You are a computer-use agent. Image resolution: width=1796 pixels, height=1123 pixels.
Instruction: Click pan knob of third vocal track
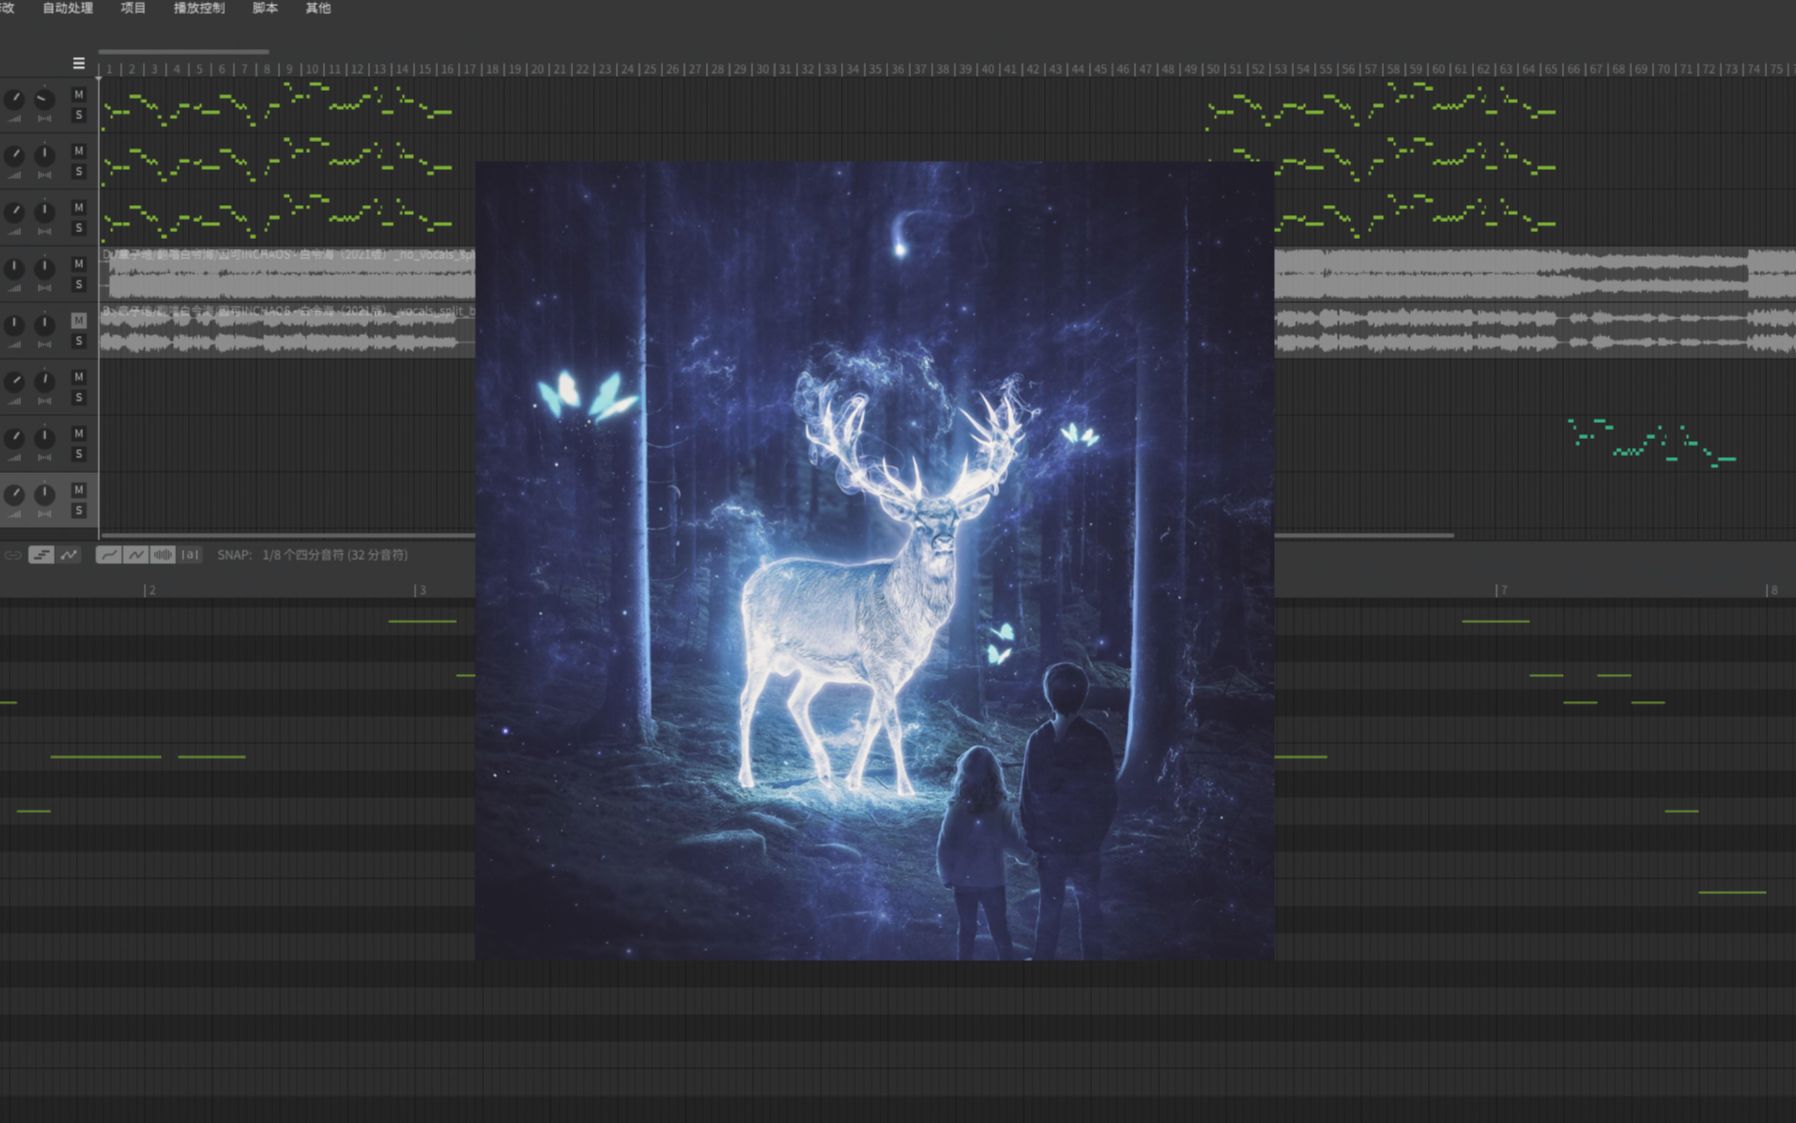(45, 212)
